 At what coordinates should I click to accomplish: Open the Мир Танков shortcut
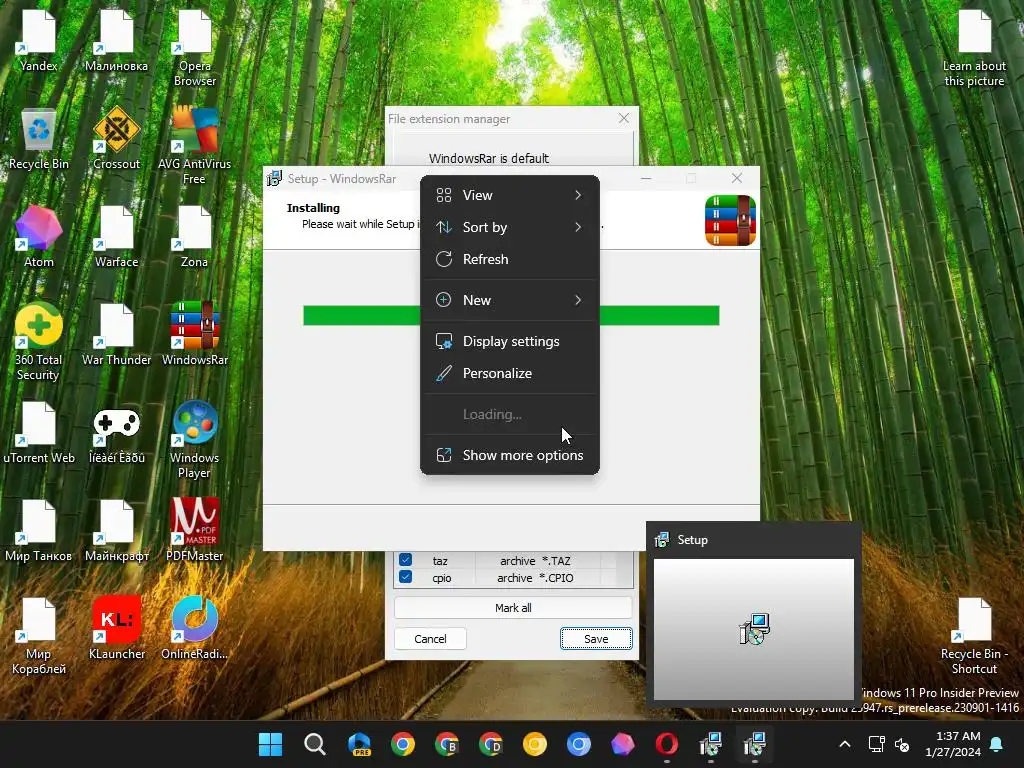tap(39, 530)
